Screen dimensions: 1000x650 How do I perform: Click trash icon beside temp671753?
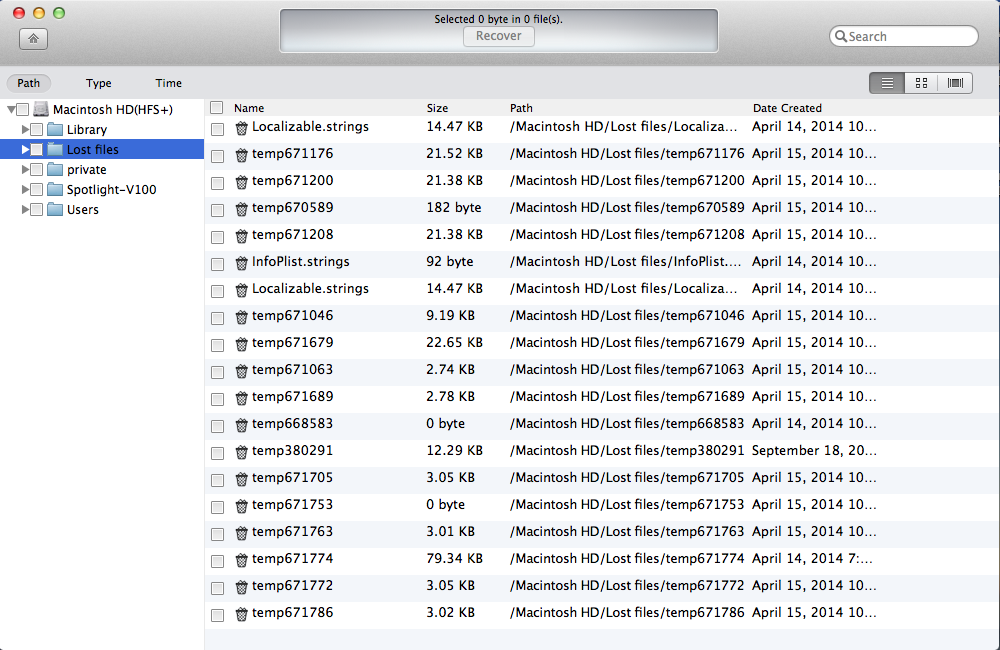(x=241, y=506)
